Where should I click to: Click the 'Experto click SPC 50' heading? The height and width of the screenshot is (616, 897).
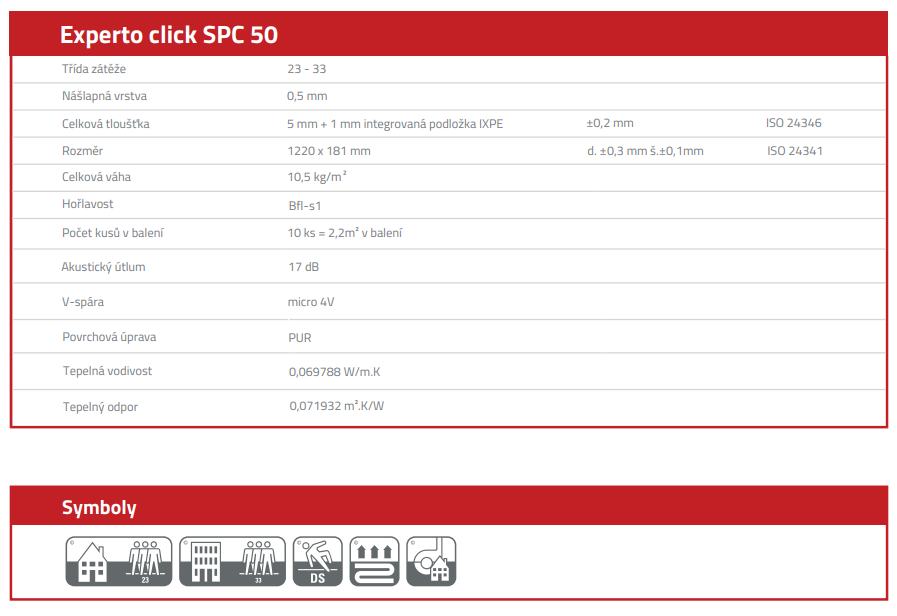pos(169,35)
